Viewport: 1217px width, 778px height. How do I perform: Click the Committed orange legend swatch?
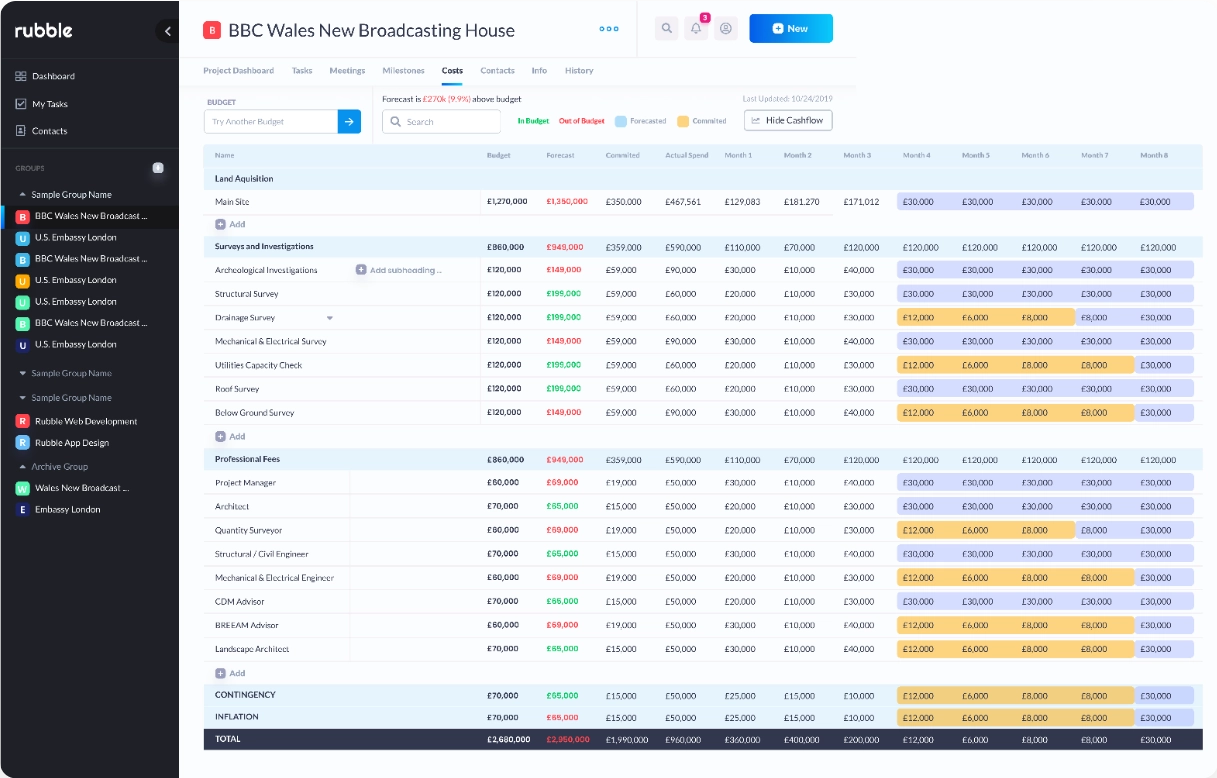pos(683,121)
